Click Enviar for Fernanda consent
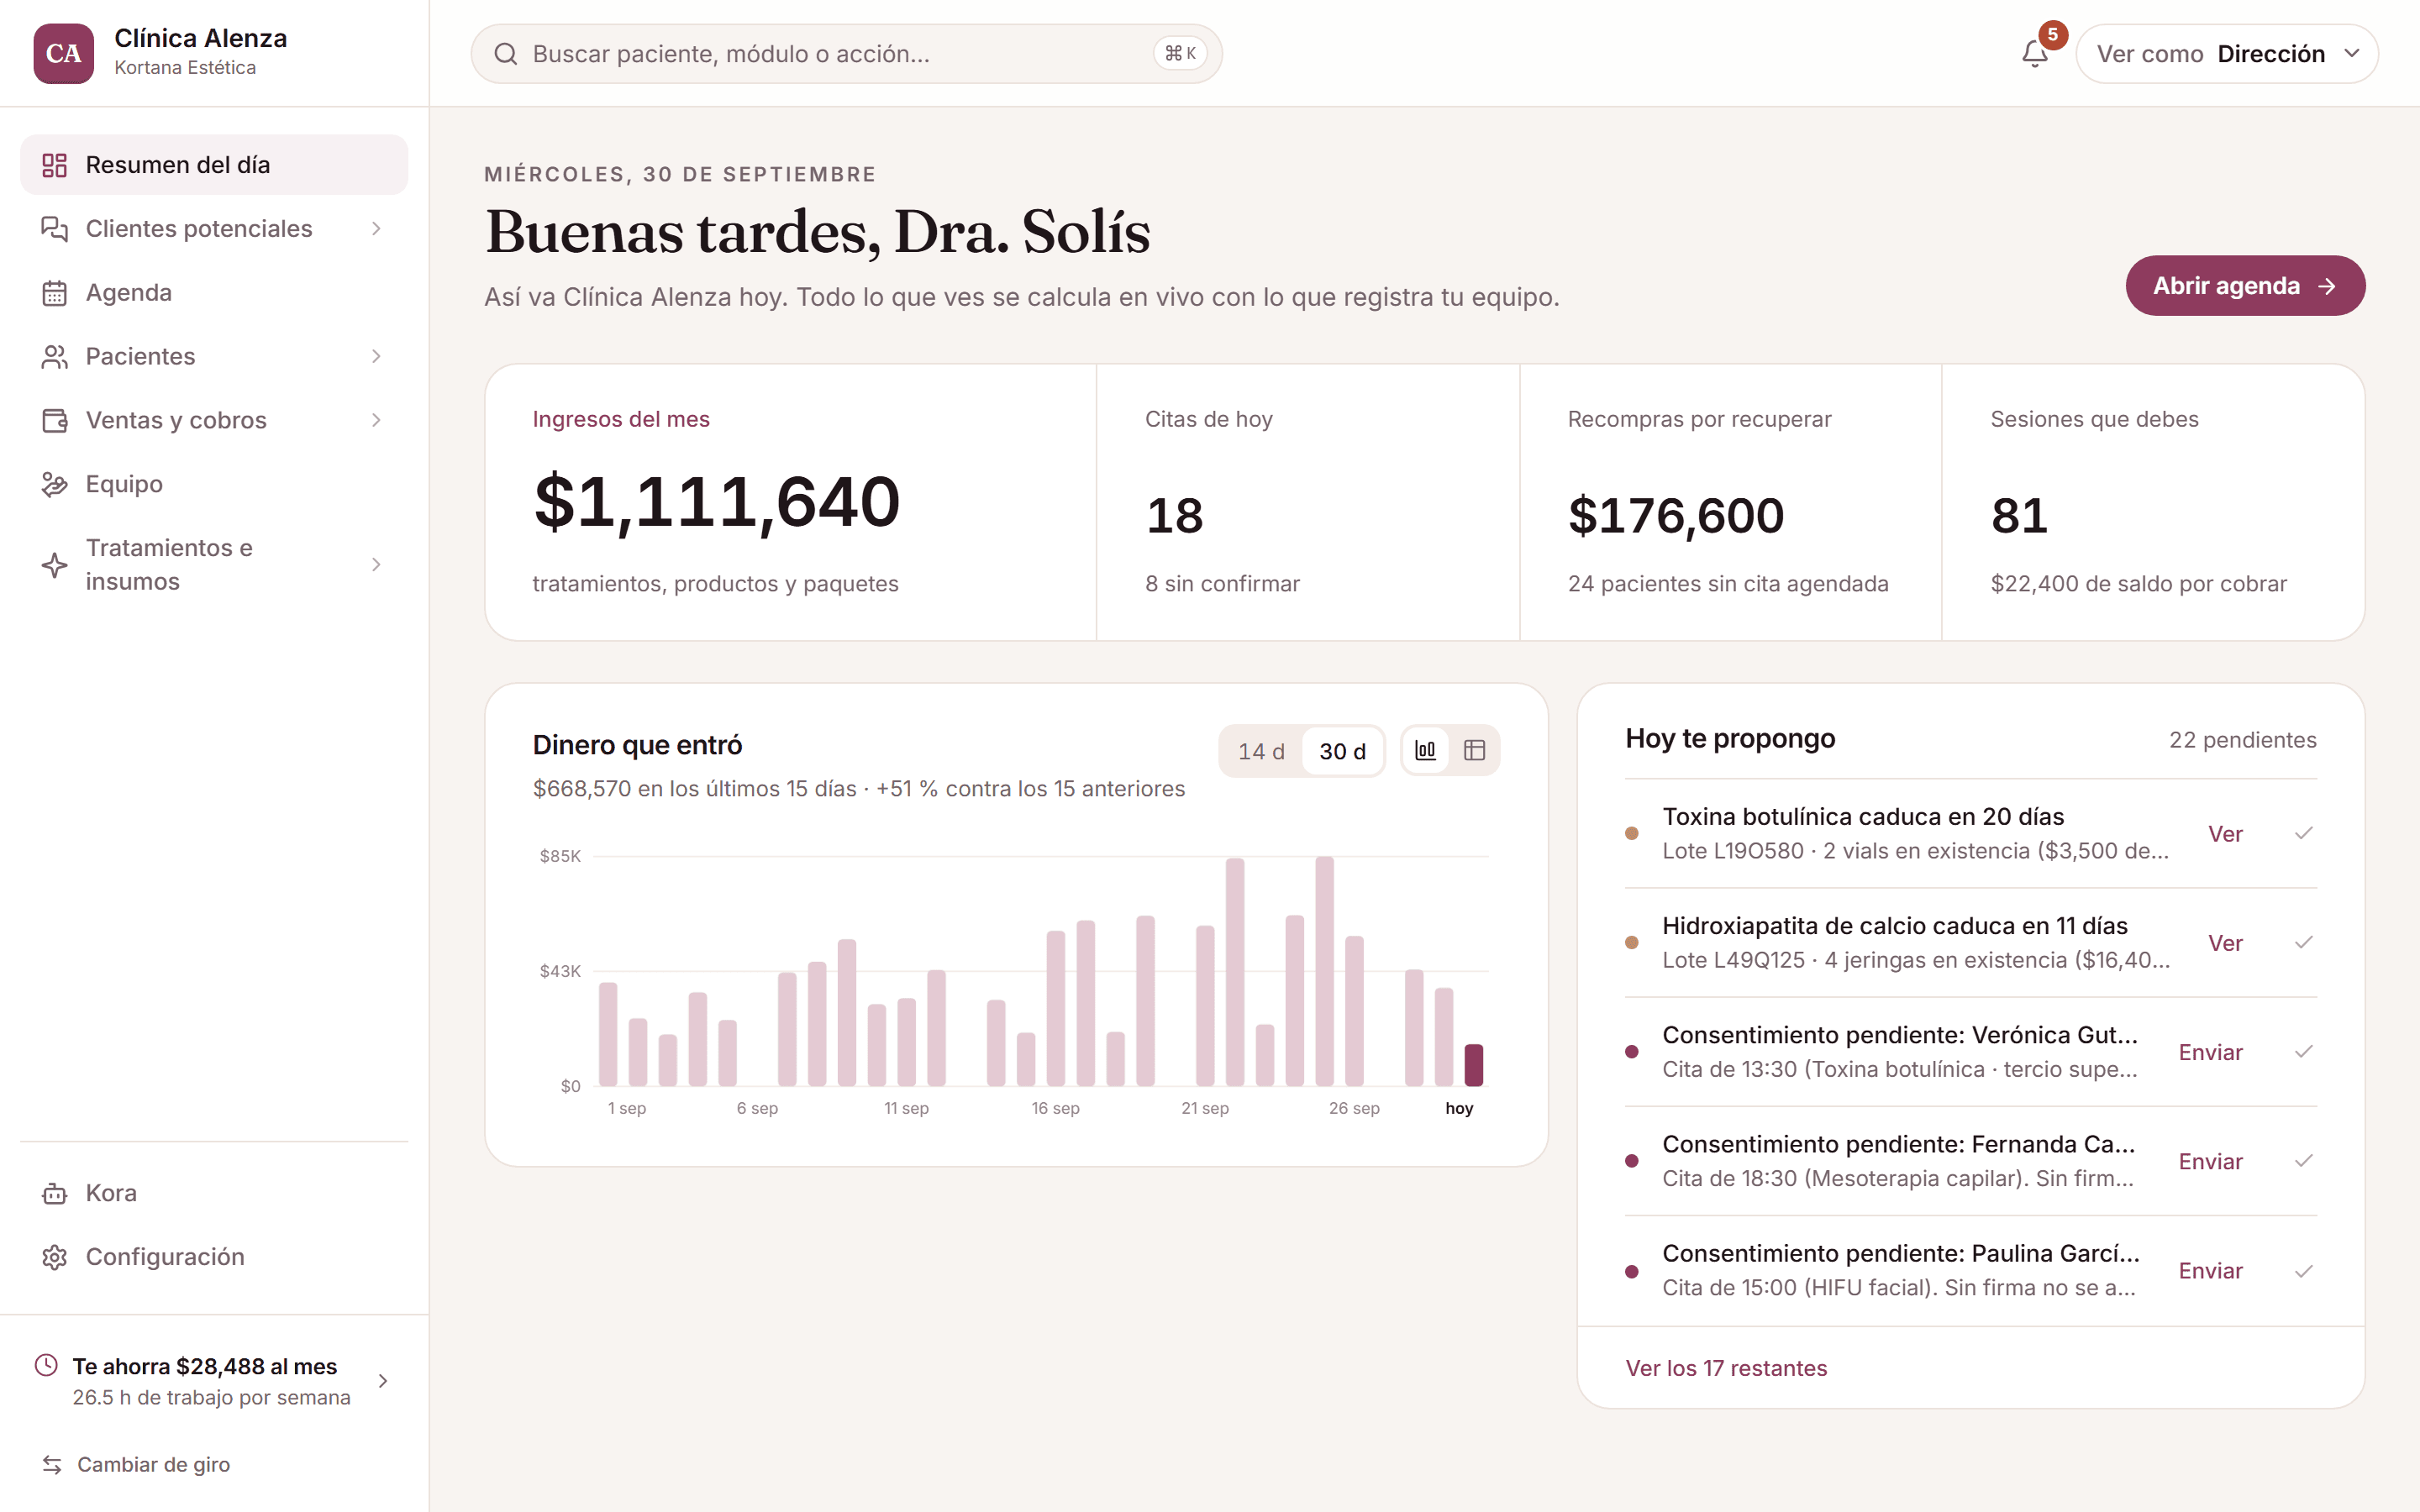The image size is (2420, 1512). tap(2210, 1161)
